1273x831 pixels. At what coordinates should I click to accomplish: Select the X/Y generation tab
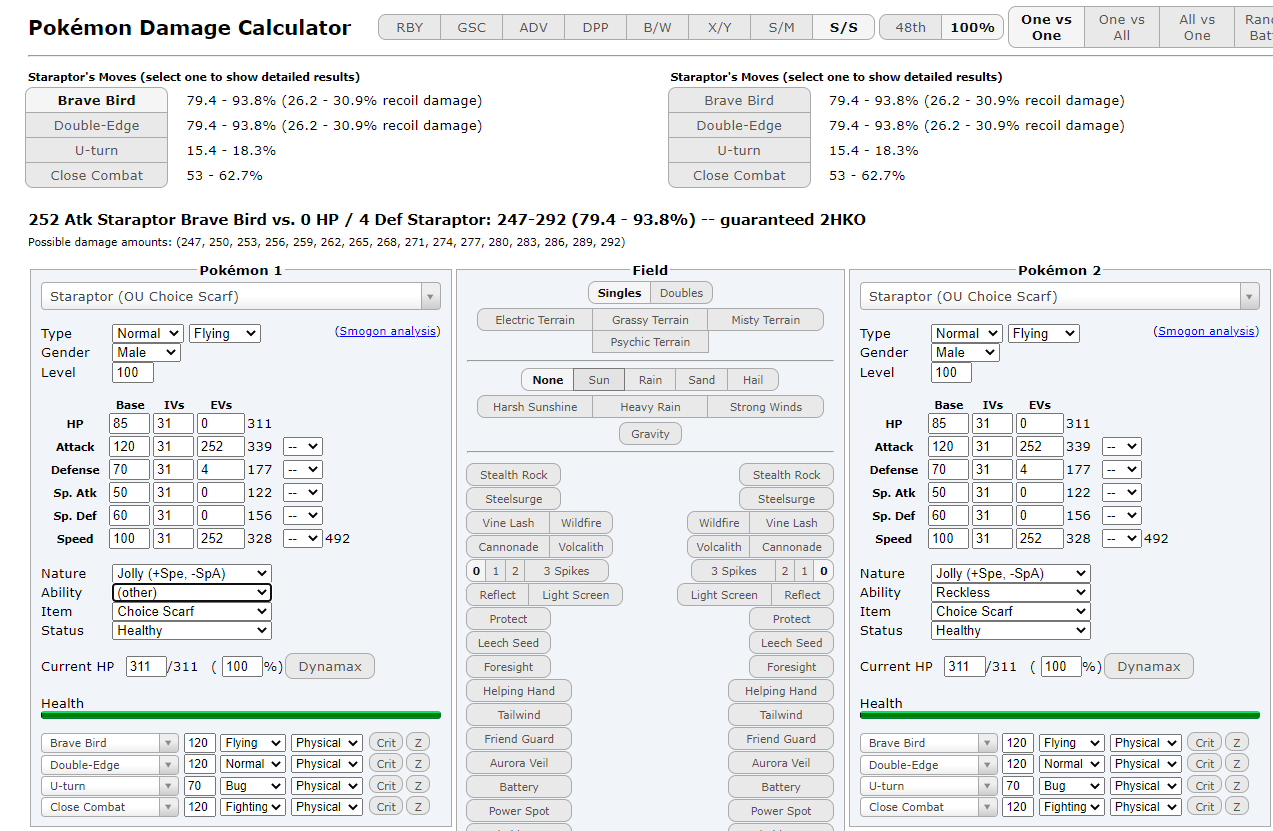pyautogui.click(x=720, y=27)
